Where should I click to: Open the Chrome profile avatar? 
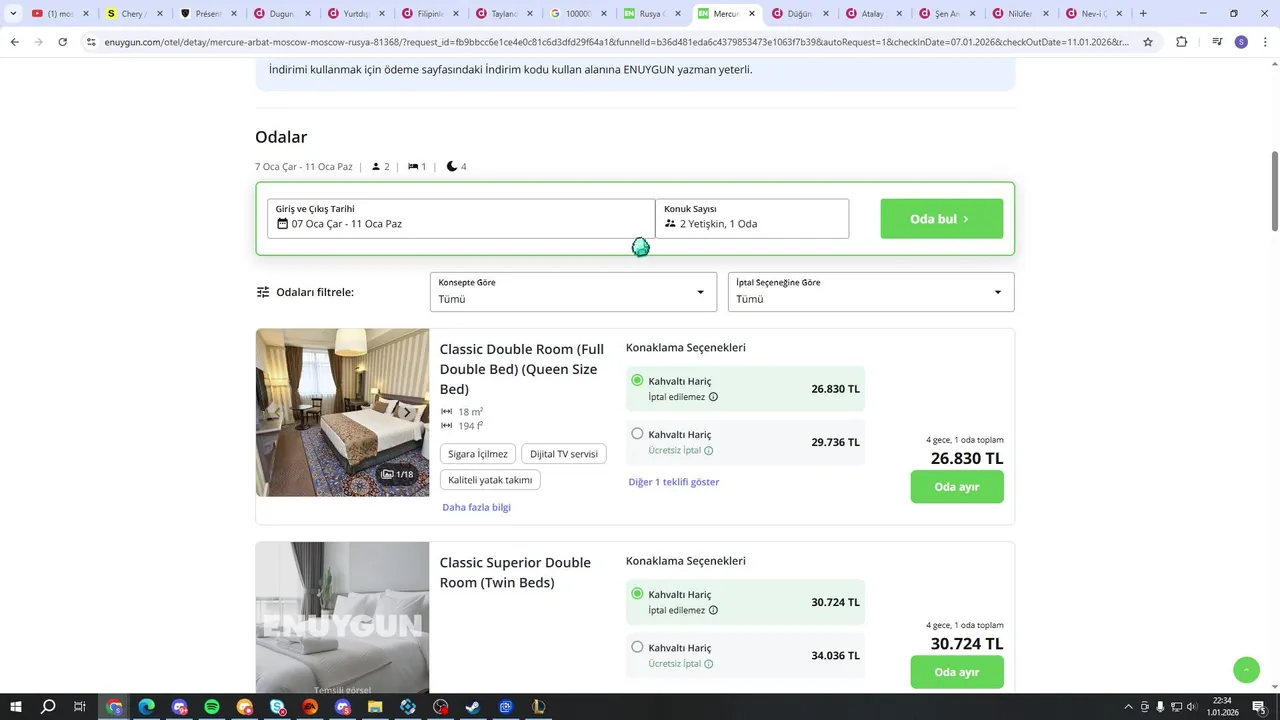[1241, 42]
